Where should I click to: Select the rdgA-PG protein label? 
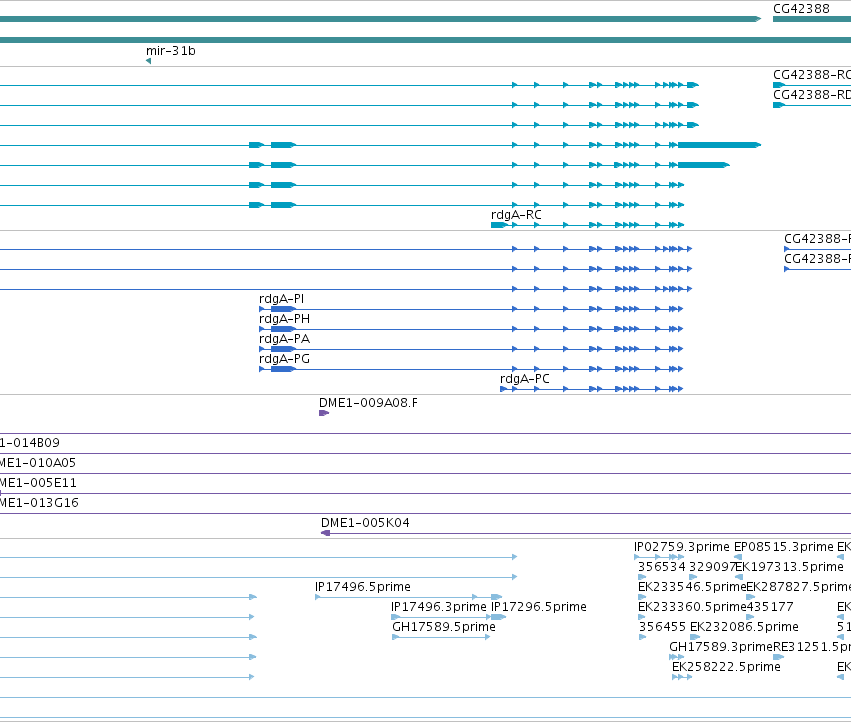(284, 359)
